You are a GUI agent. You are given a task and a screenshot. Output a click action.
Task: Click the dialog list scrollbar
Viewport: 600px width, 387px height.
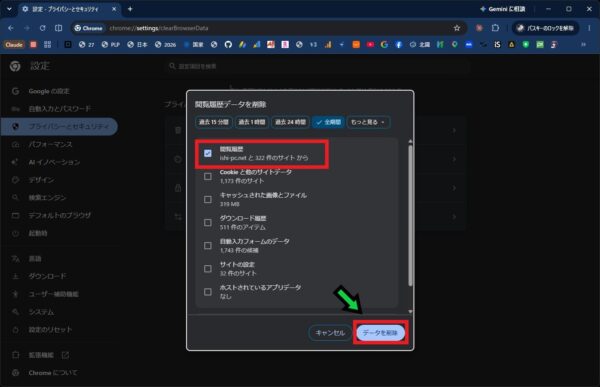(x=410, y=216)
